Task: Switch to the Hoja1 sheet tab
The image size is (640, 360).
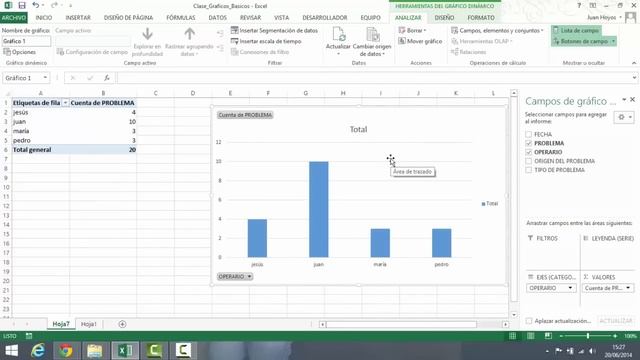Action: coord(89,324)
